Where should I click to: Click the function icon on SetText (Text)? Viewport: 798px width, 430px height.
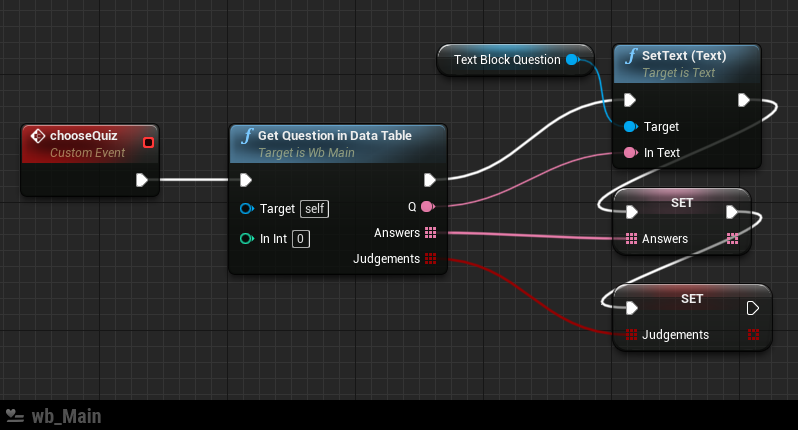pos(632,56)
